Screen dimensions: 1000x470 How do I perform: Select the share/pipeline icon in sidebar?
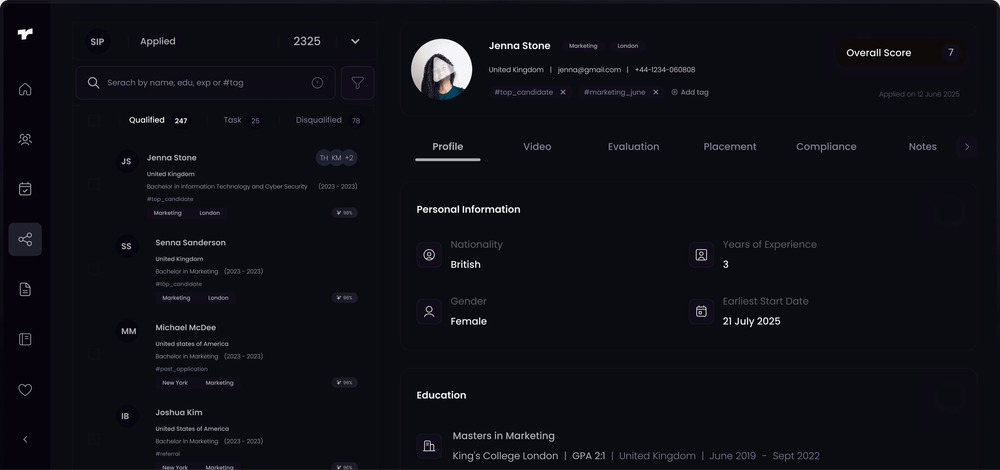(25, 239)
